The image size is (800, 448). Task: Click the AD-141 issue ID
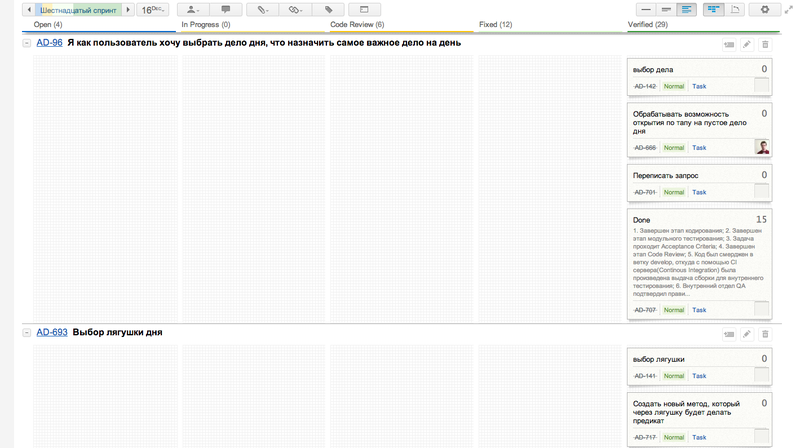pos(645,376)
